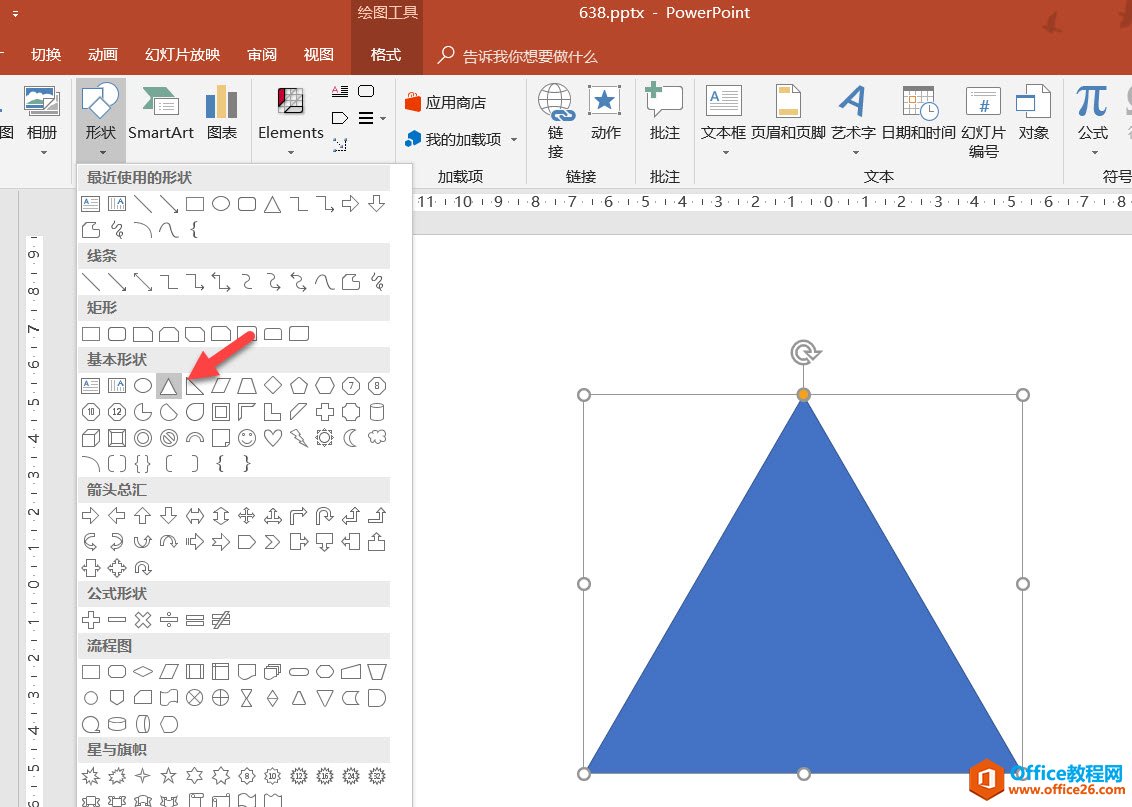Click the 批注 comment button
The height and width of the screenshot is (807, 1132).
664,113
